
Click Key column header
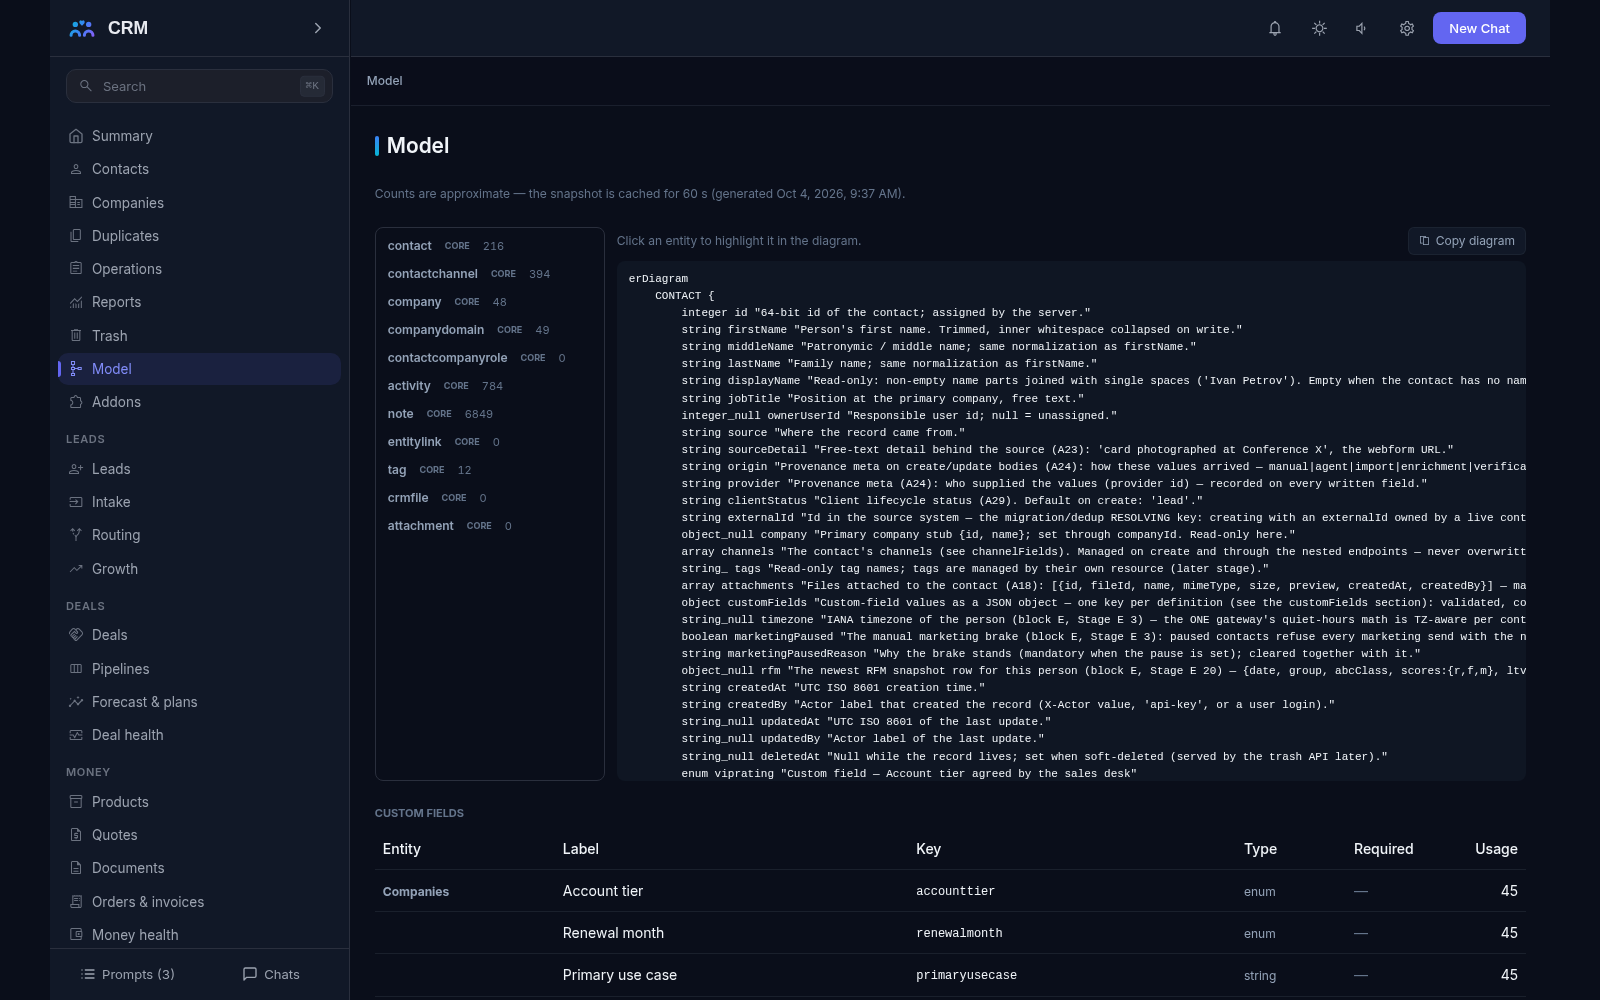click(x=928, y=849)
